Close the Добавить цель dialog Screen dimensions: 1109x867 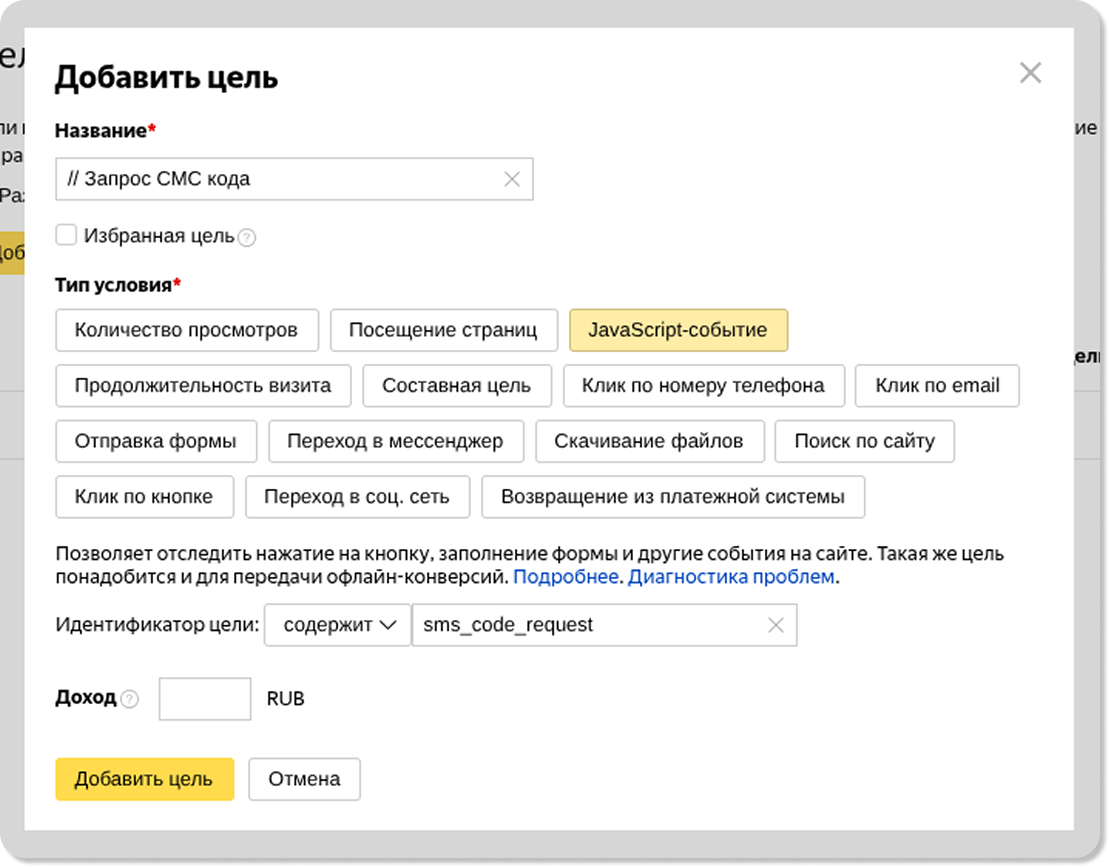coord(1030,73)
